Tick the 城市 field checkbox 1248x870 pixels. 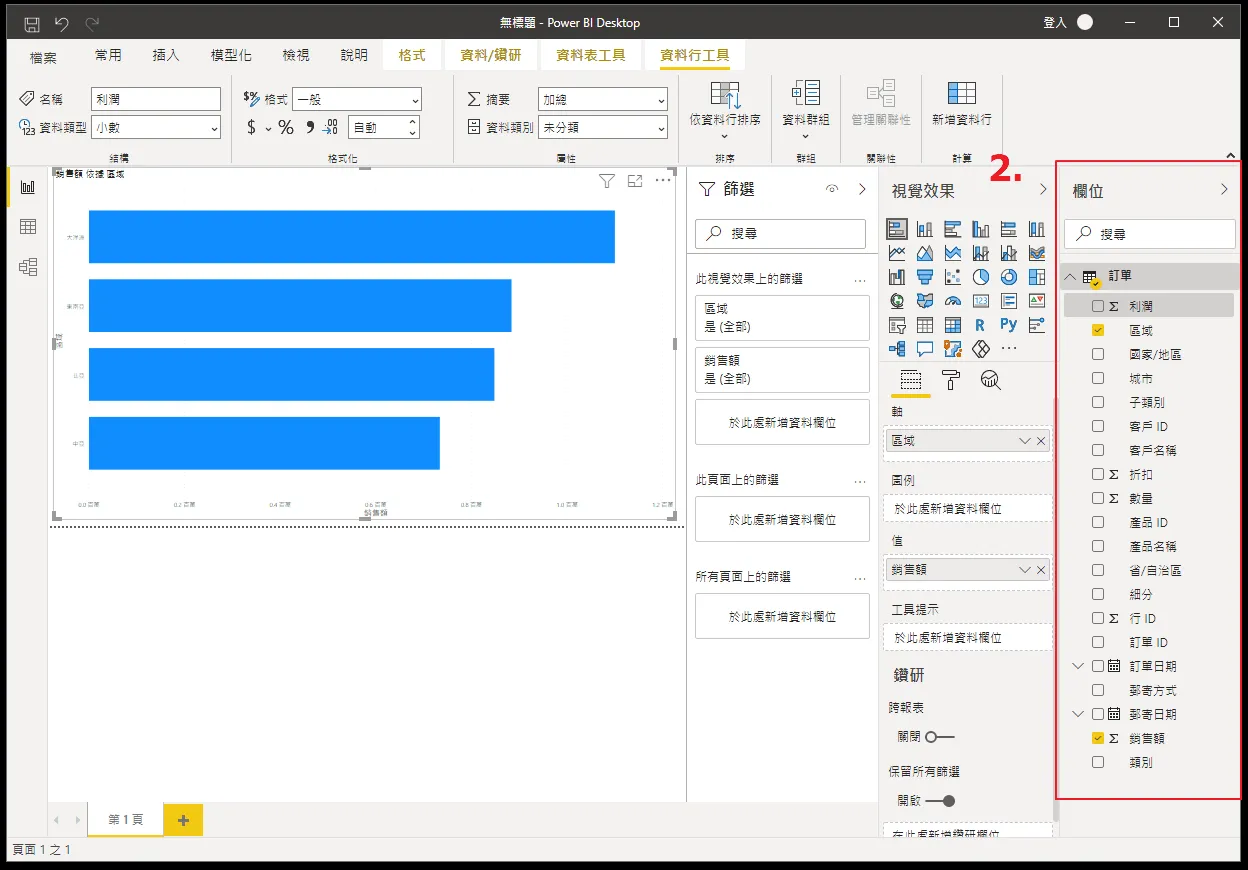coord(1098,378)
